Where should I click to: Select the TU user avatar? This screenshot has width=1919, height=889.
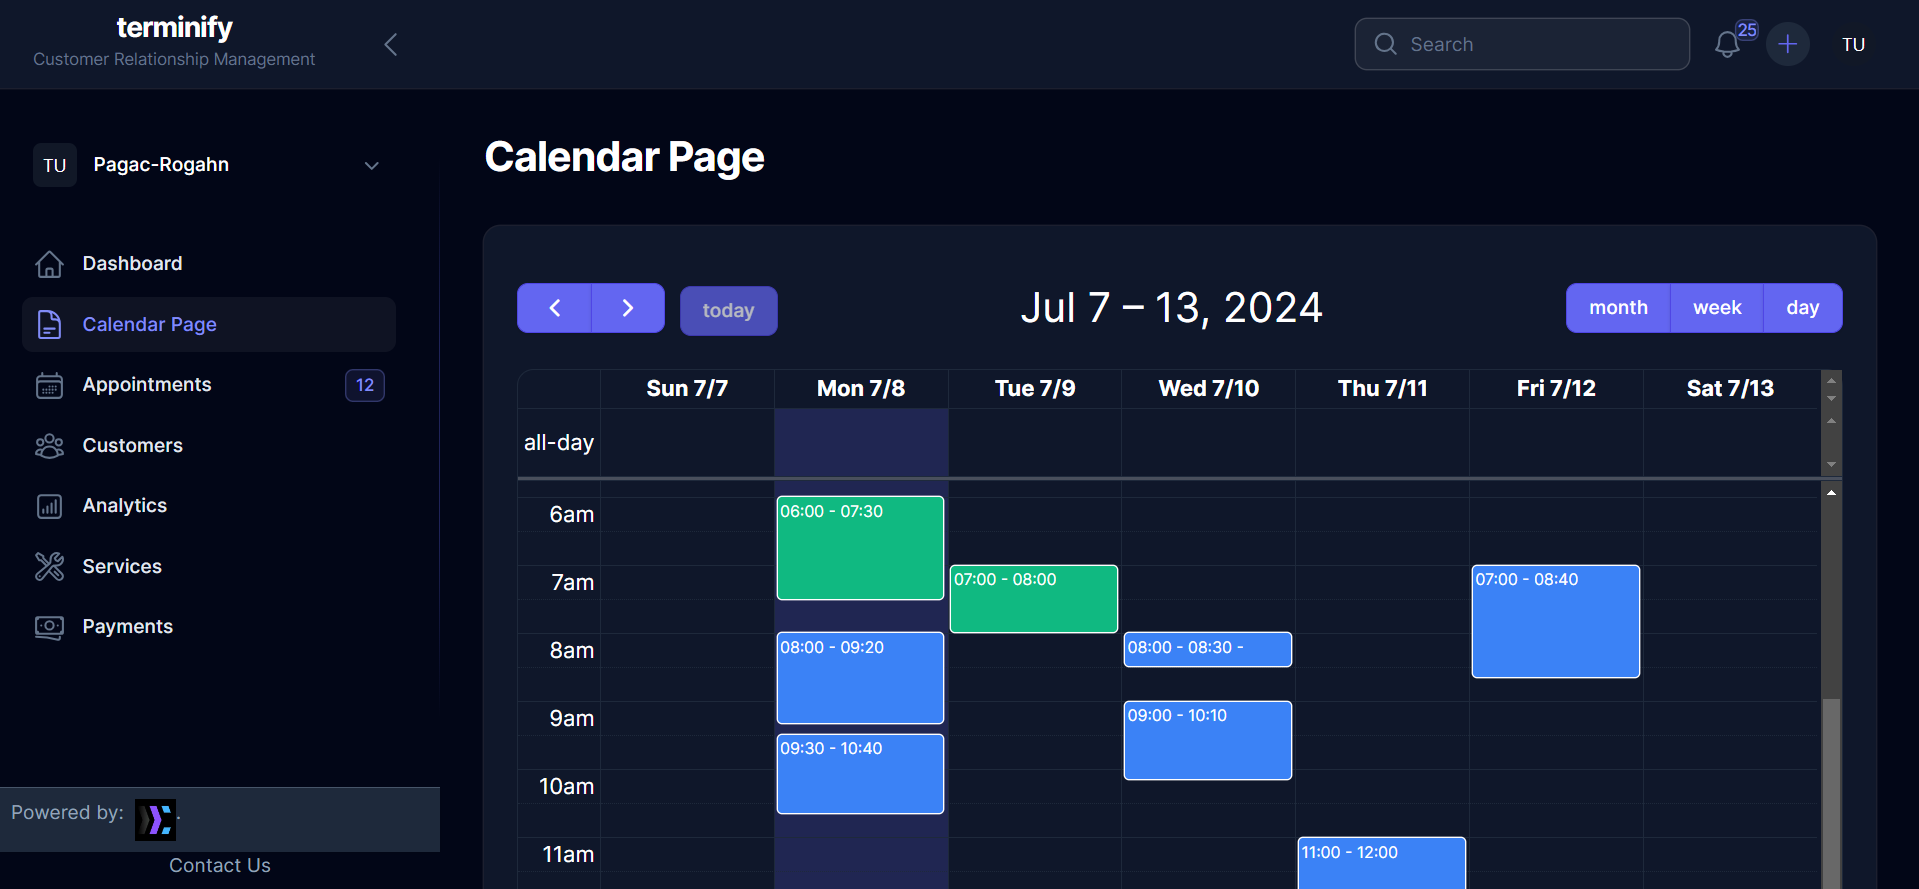point(1853,44)
